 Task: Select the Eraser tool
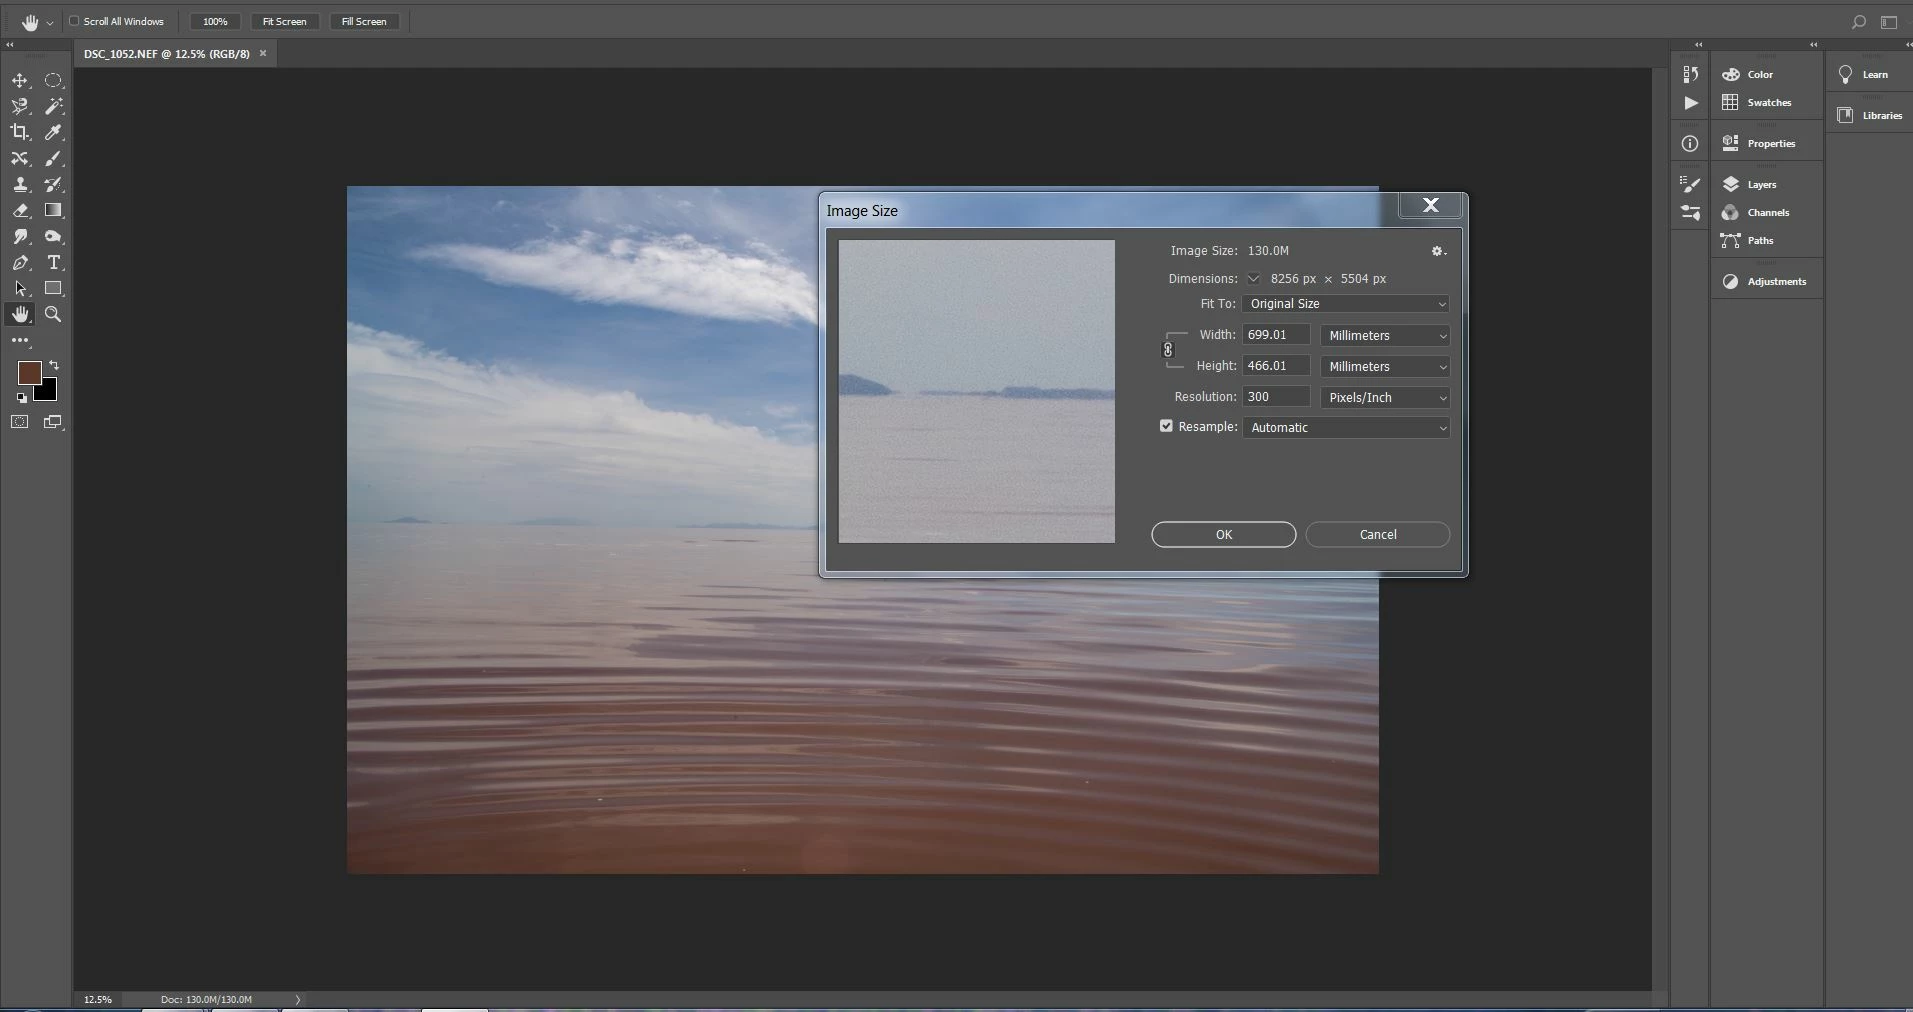coord(20,210)
